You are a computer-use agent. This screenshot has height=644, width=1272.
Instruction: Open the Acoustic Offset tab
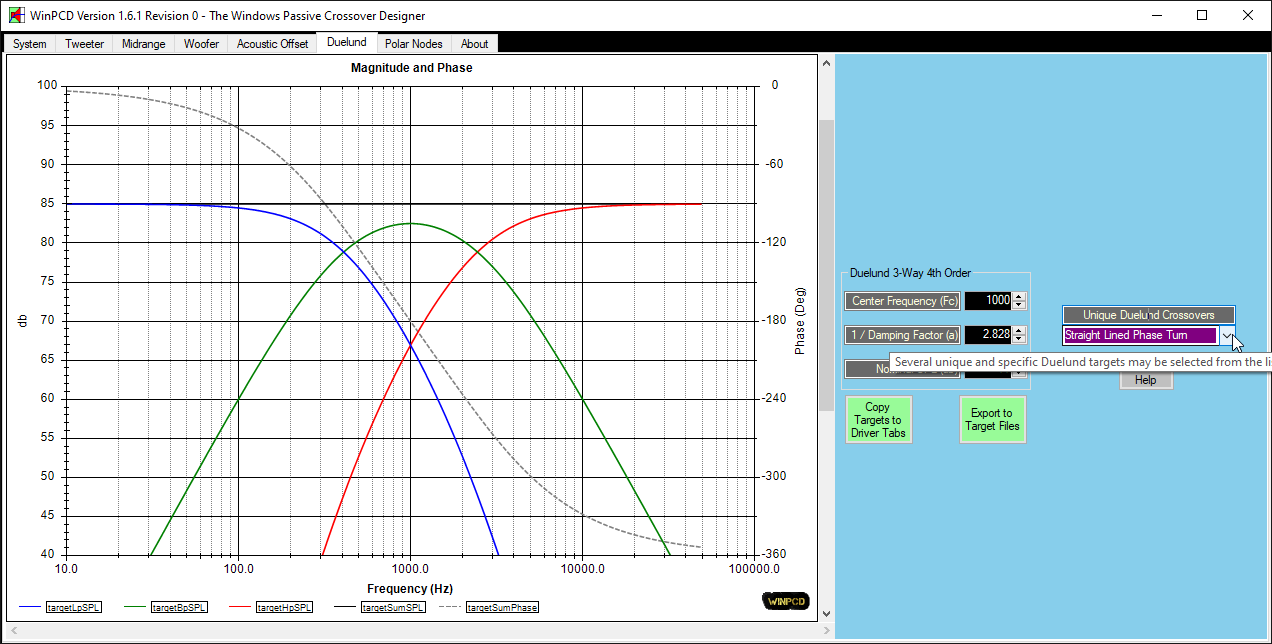(272, 44)
